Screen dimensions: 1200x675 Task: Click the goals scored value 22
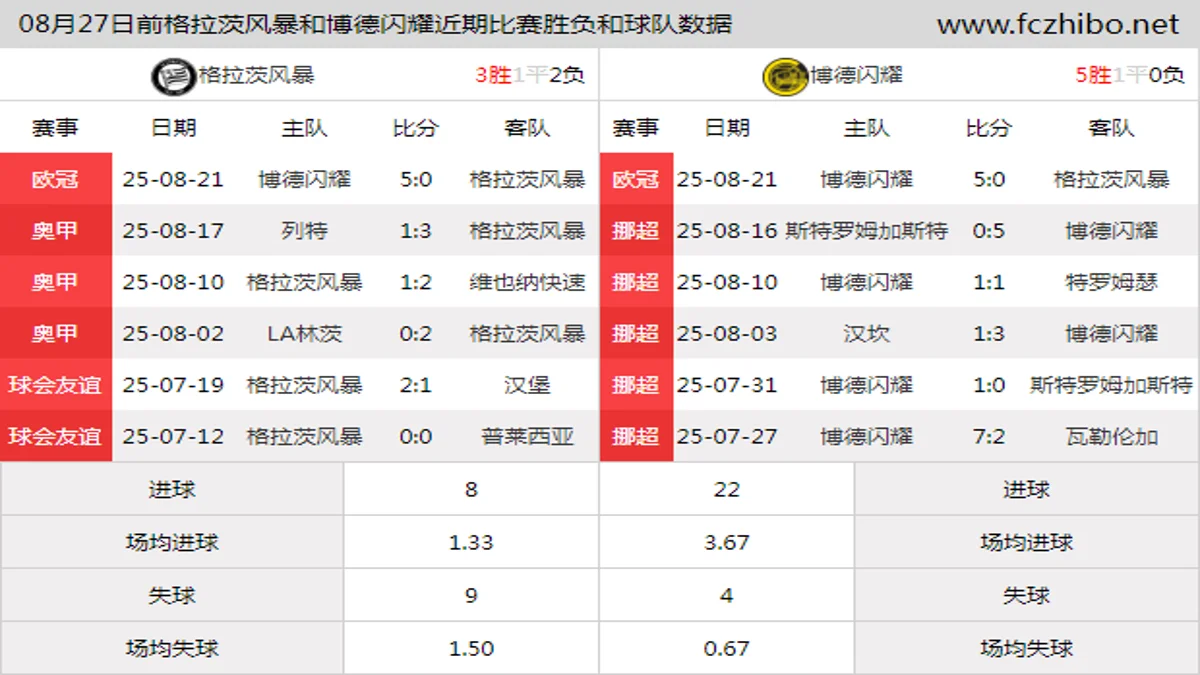point(727,489)
